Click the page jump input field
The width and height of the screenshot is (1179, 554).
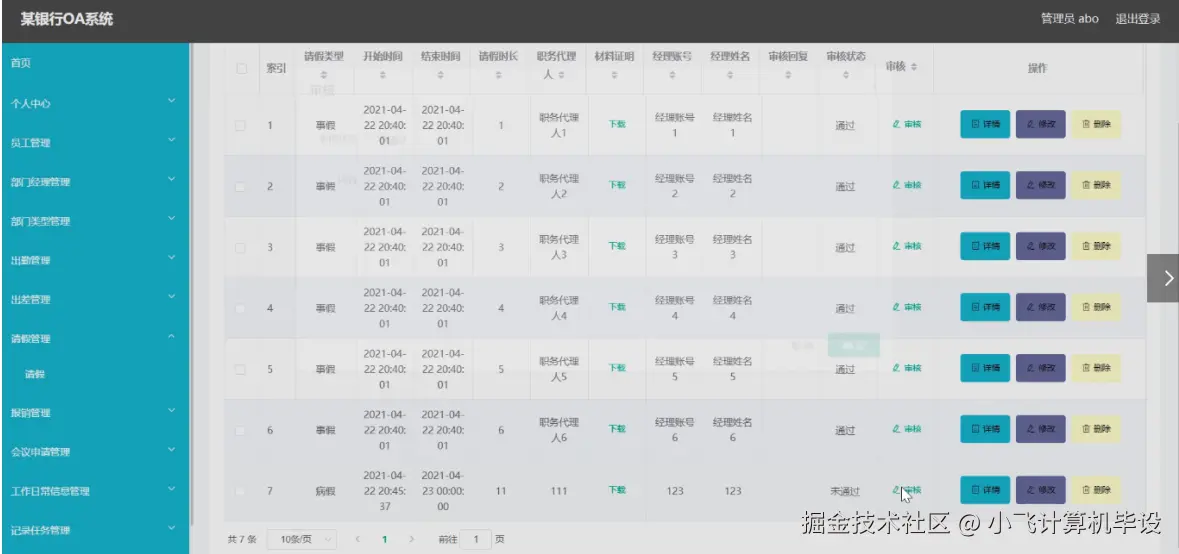coord(476,539)
